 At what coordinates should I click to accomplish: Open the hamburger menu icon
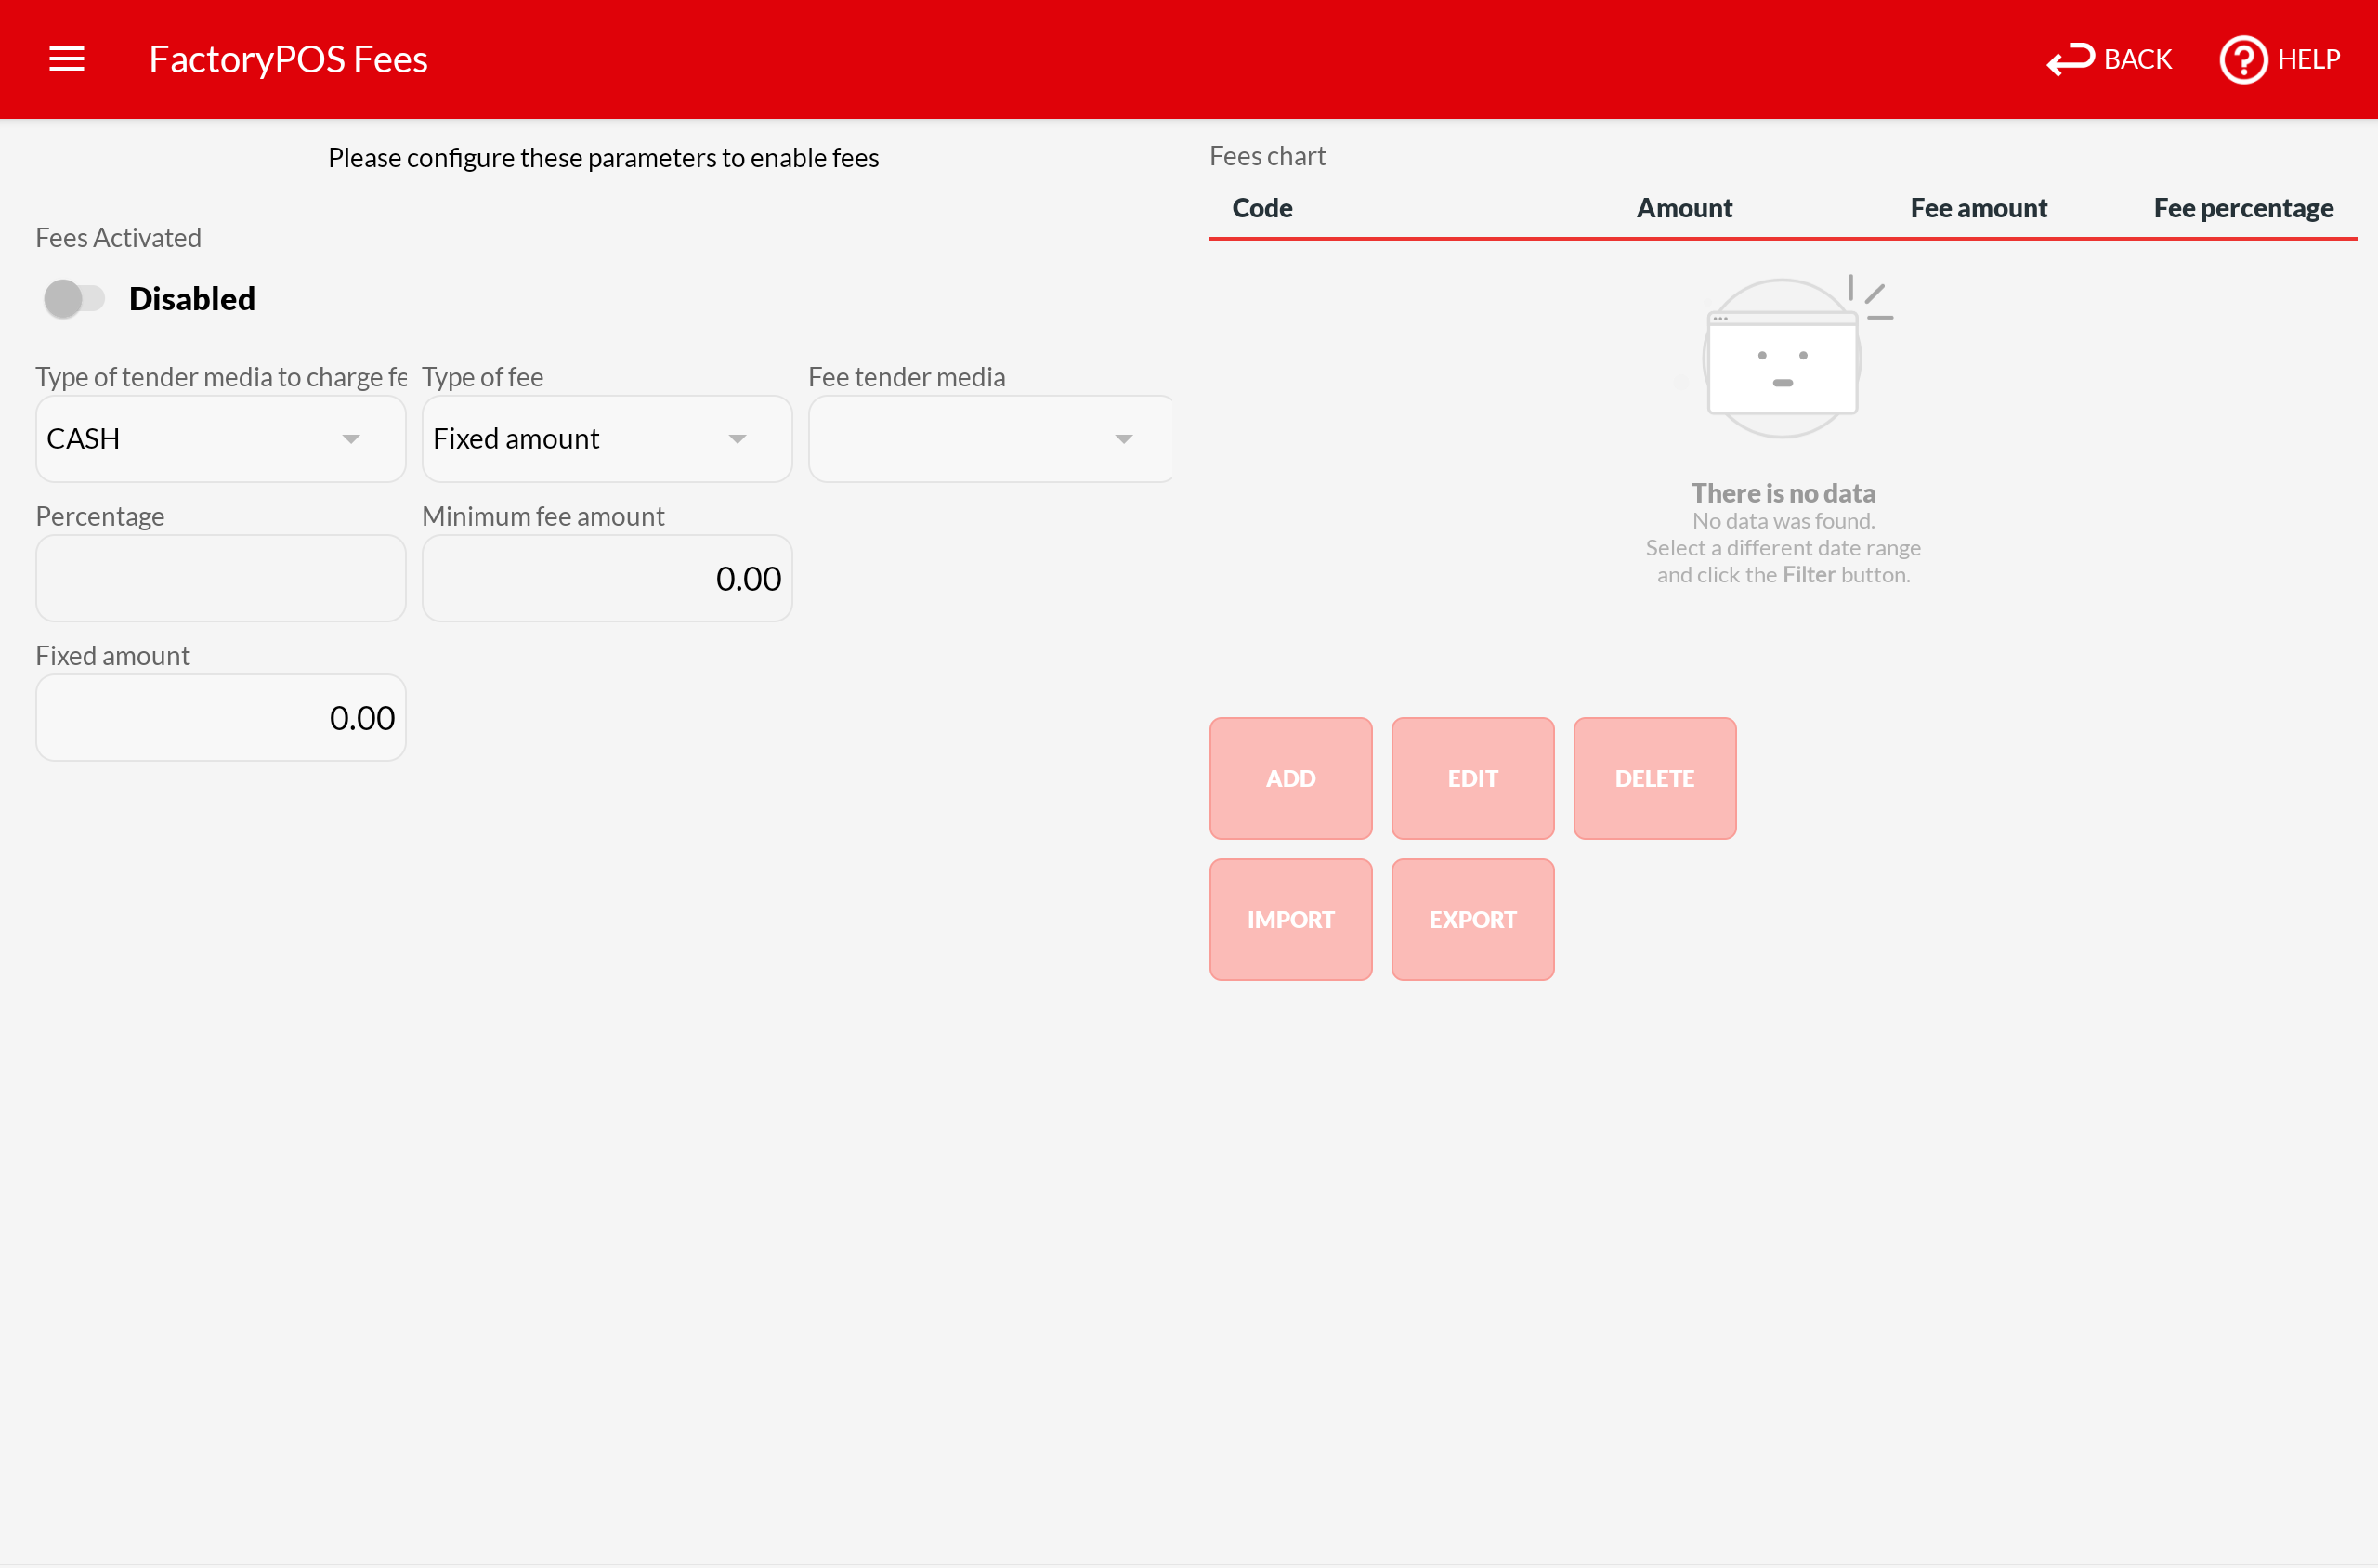(66, 59)
